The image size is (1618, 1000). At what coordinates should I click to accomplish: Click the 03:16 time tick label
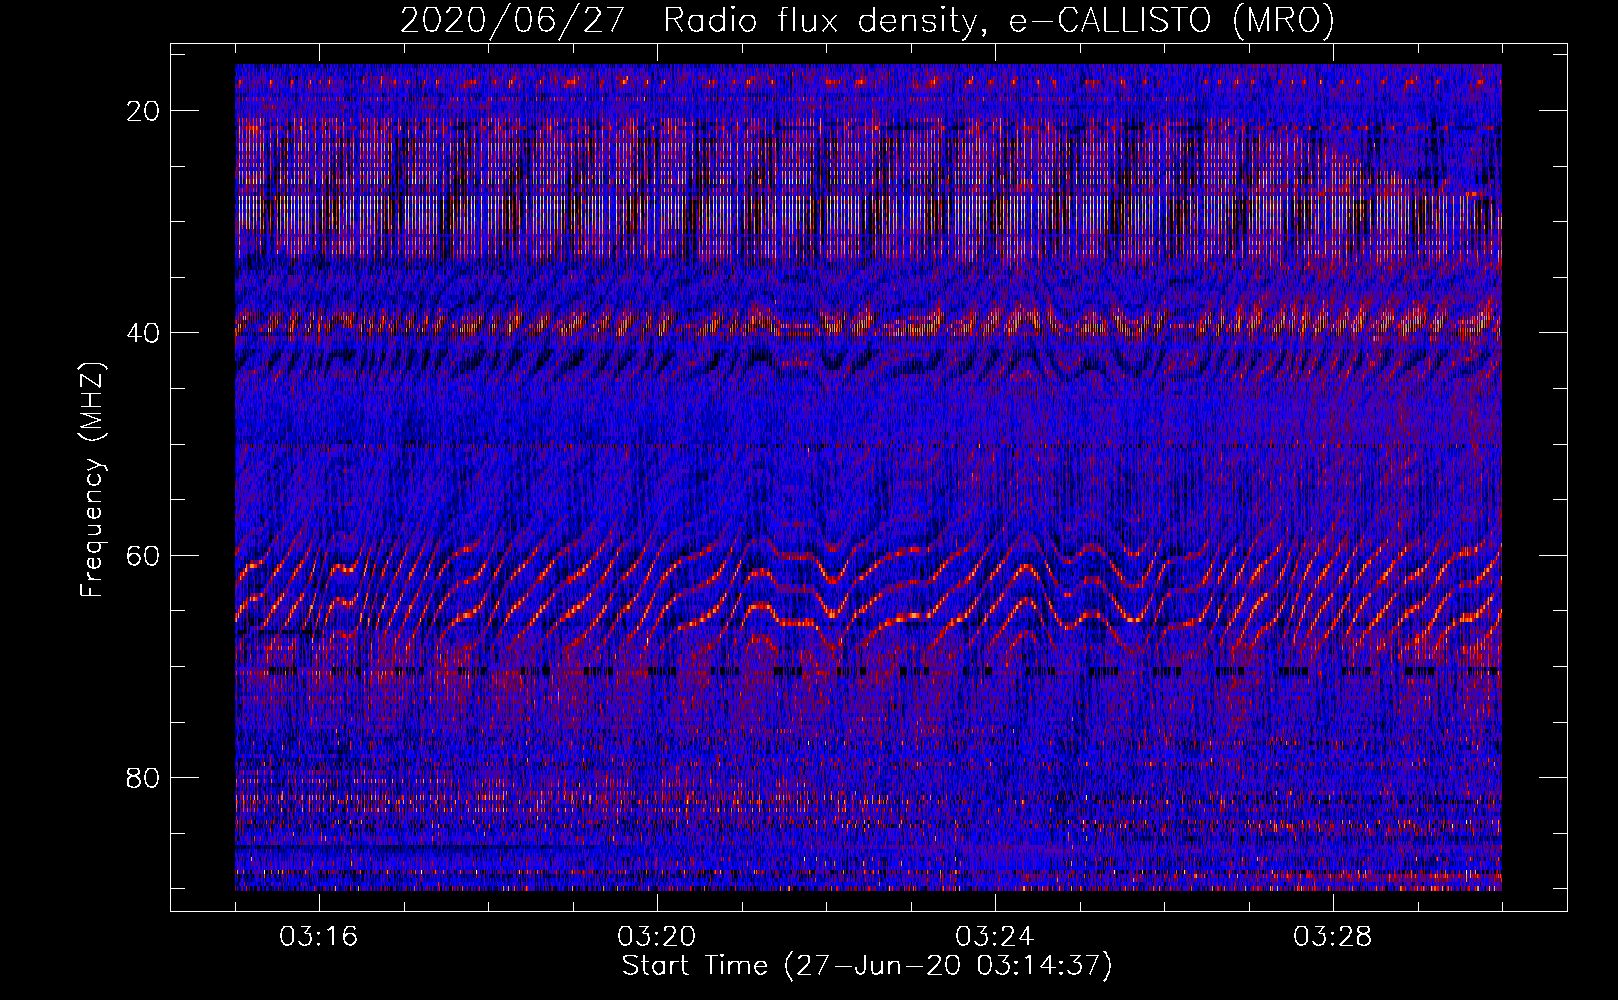point(319,937)
